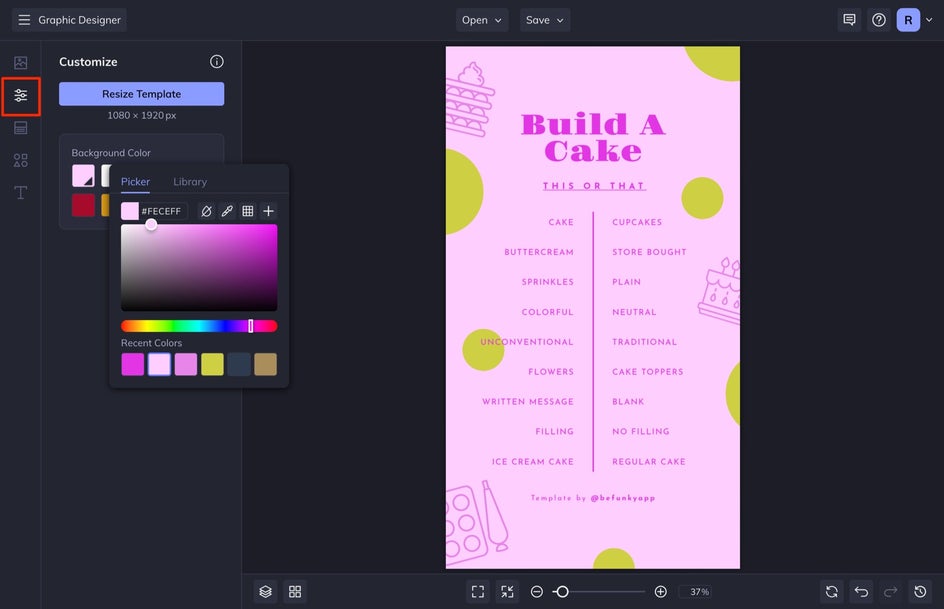Select the NO FILLING text on canvas

click(x=641, y=431)
